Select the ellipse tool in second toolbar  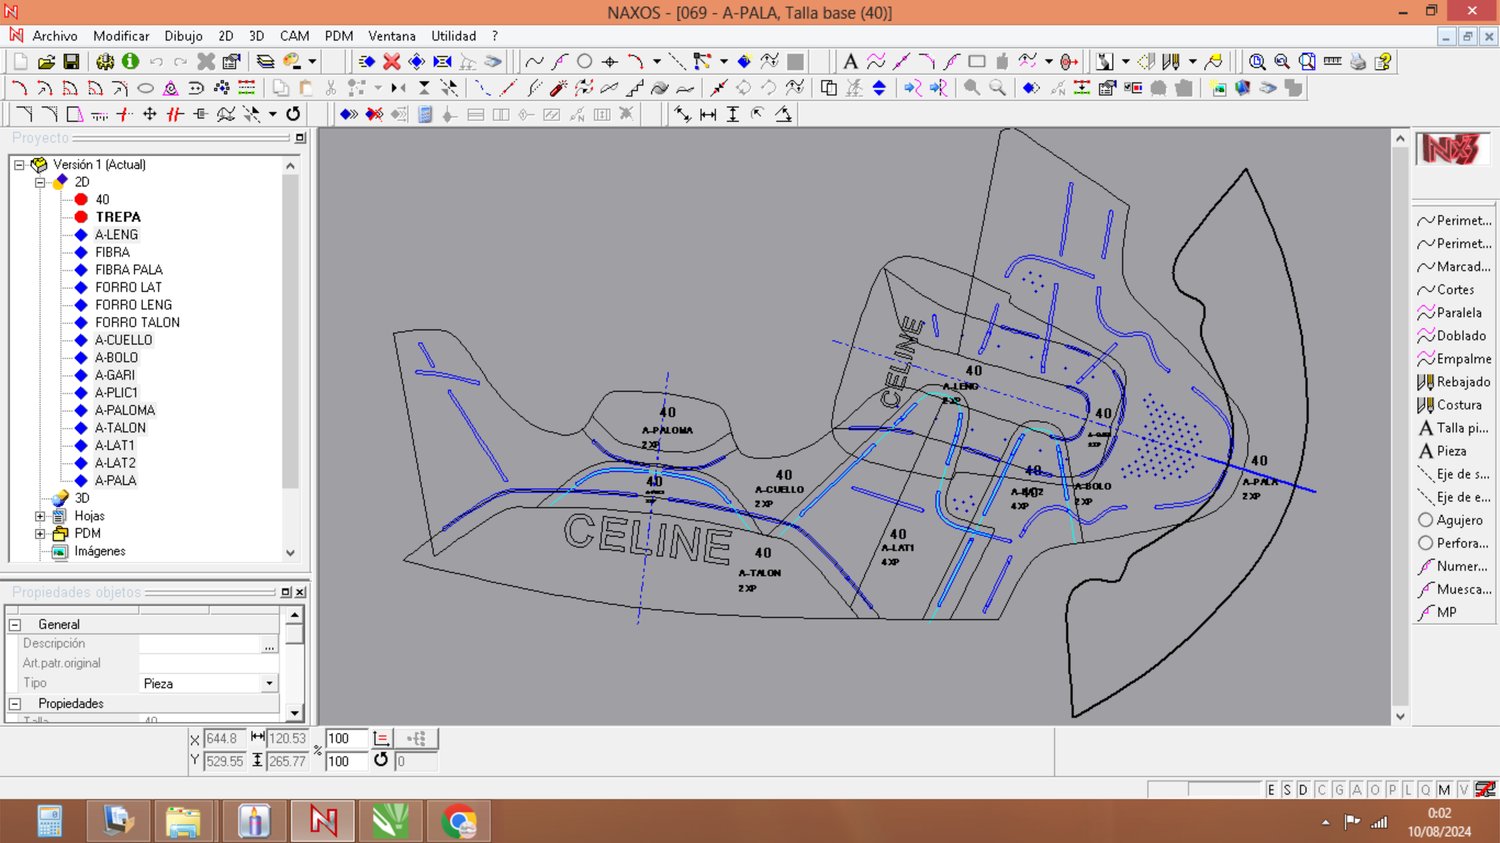(x=145, y=88)
